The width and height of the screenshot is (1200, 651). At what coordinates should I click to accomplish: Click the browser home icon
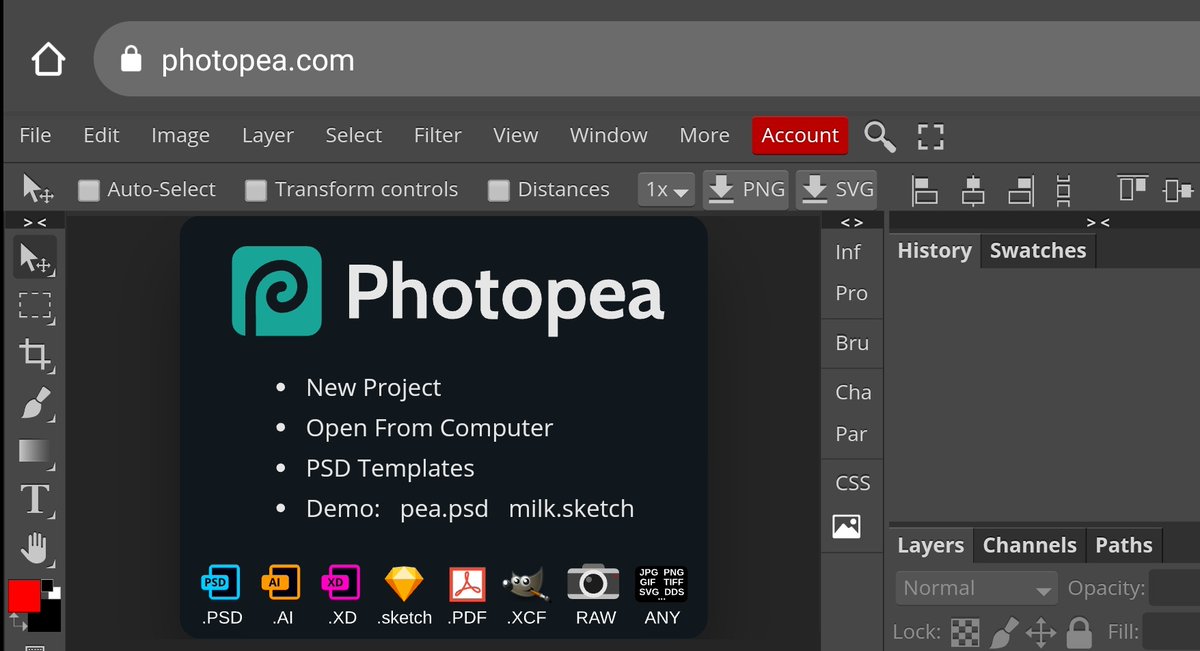click(x=47, y=60)
